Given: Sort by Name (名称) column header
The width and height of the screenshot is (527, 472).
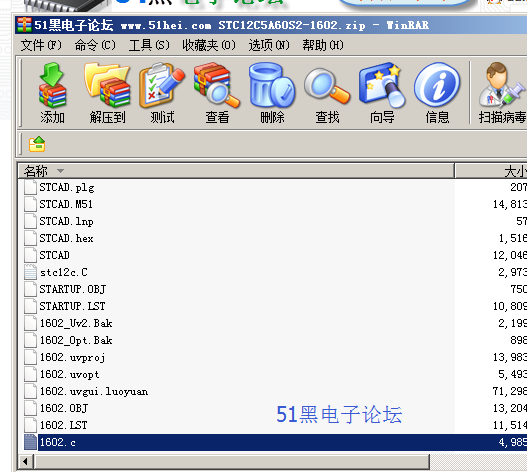Looking at the screenshot, I should point(236,171).
